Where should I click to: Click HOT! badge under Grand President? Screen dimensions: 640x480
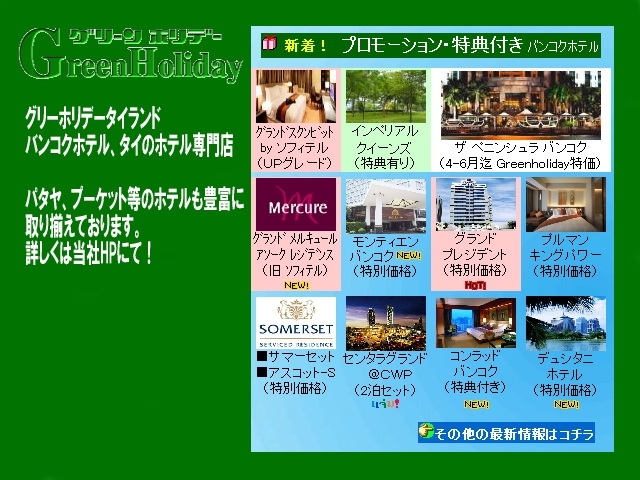pyautogui.click(x=476, y=285)
